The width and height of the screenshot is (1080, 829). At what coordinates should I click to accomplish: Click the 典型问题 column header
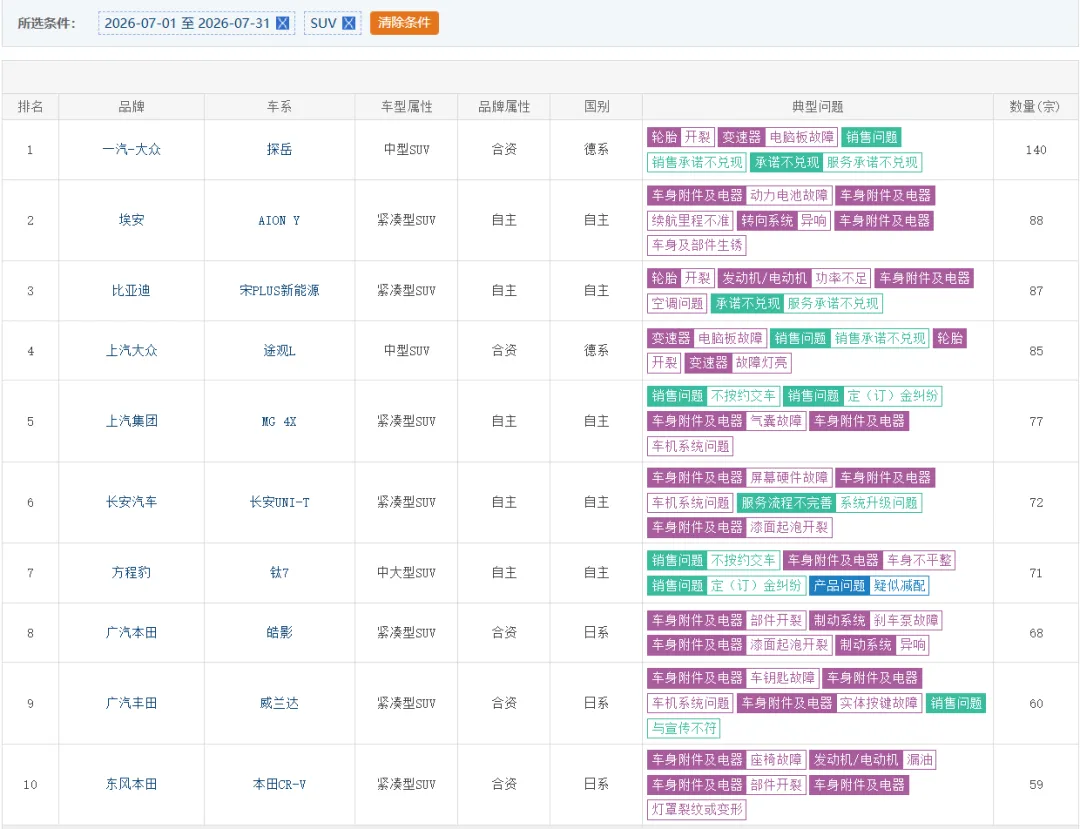[817, 107]
